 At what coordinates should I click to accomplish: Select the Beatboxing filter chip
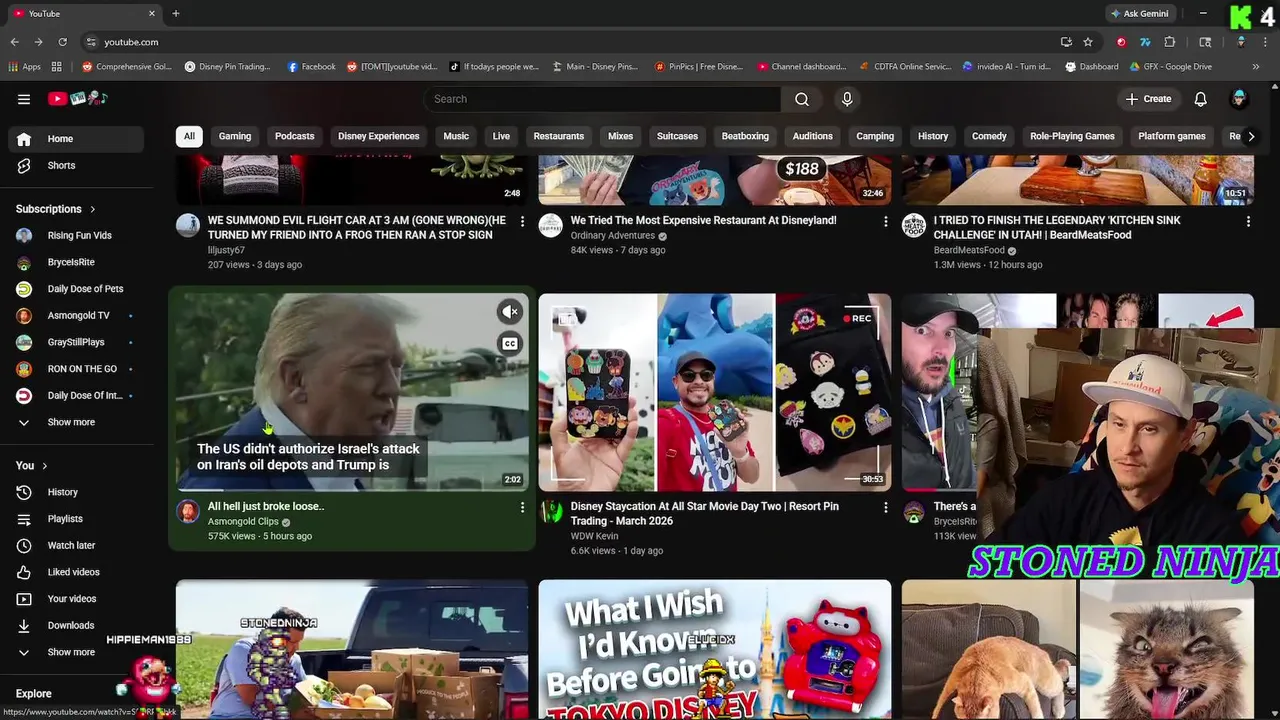pos(745,136)
